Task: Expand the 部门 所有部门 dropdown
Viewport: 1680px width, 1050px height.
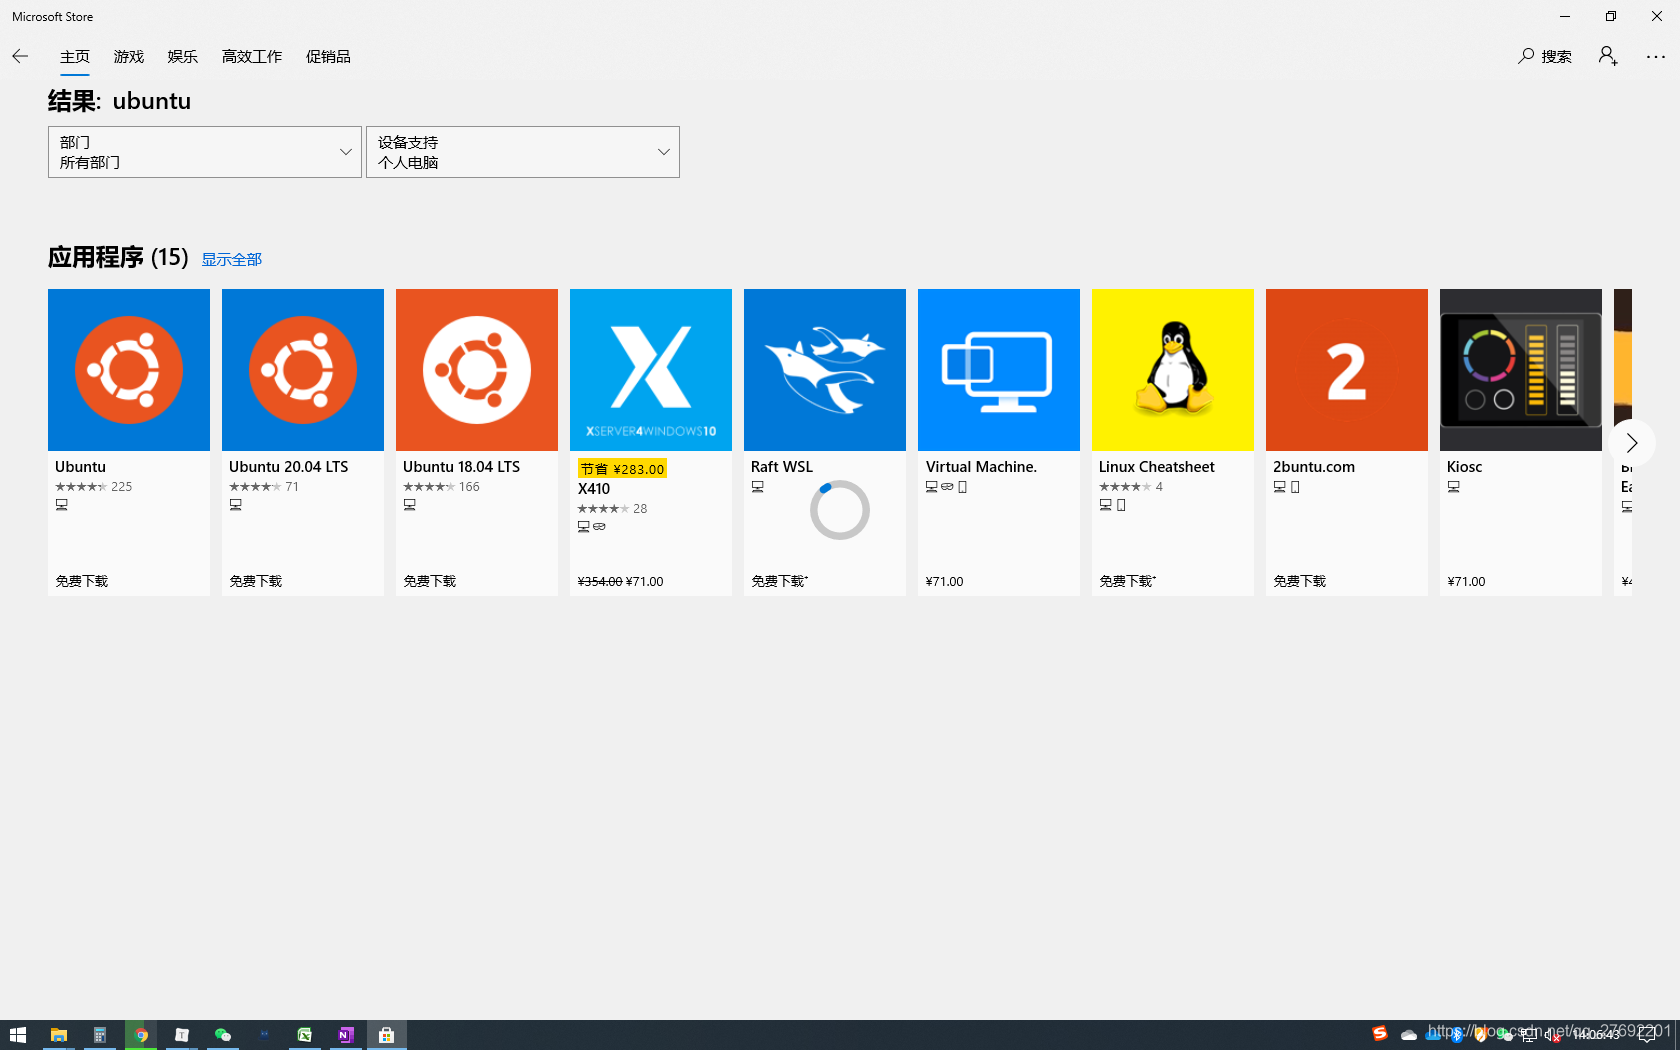Action: pyautogui.click(x=205, y=152)
